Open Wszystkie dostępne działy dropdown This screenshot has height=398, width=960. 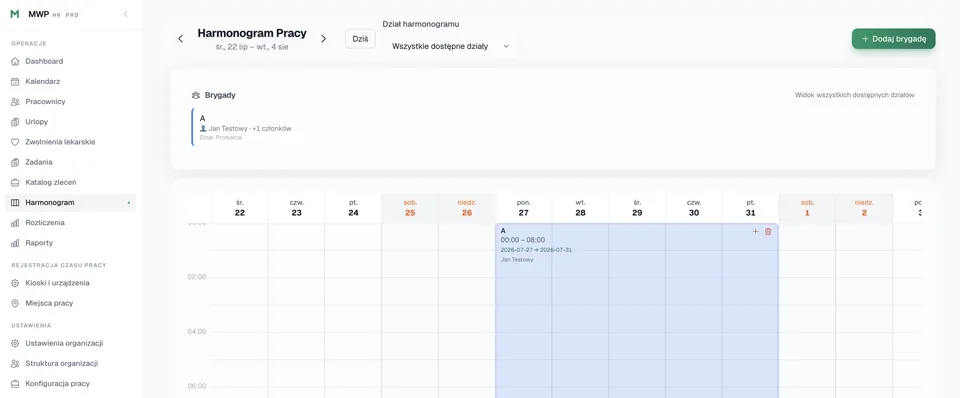coord(450,46)
